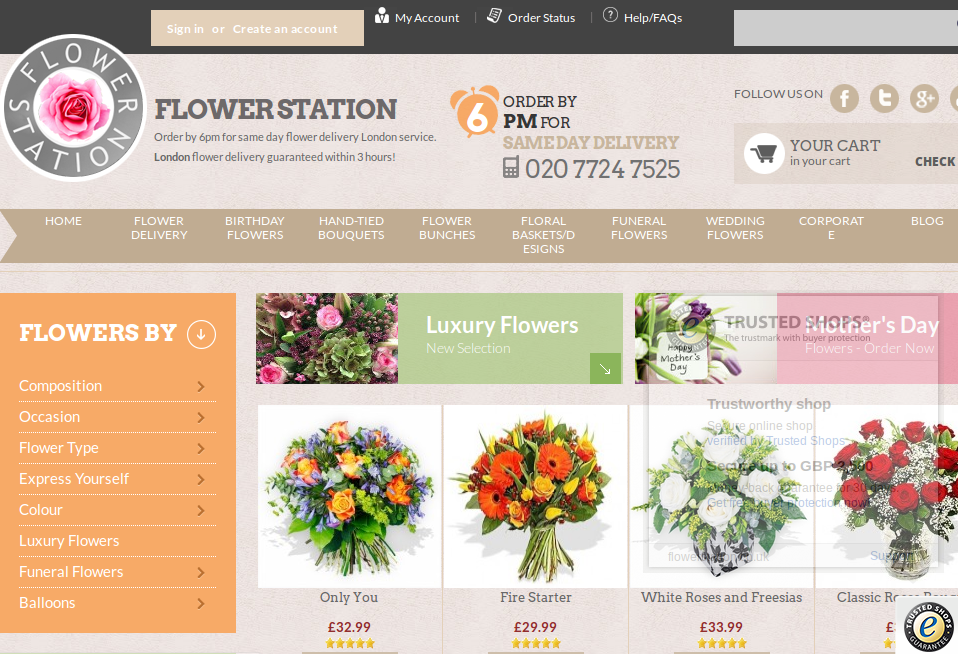Click the Flower Station round logo
Viewport: 958px width, 654px height.
[x=73, y=108]
